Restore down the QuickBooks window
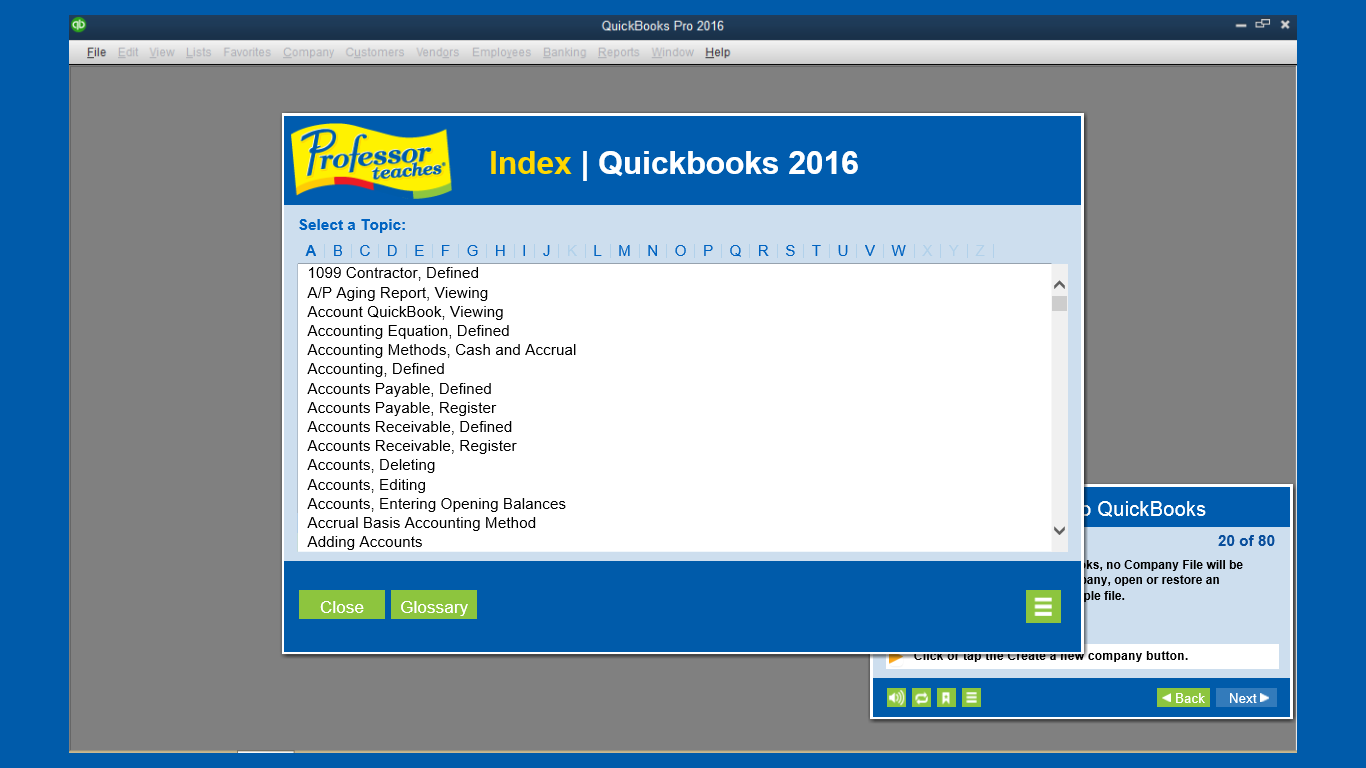Screen dimensions: 1366x768 pyautogui.click(x=1263, y=25)
